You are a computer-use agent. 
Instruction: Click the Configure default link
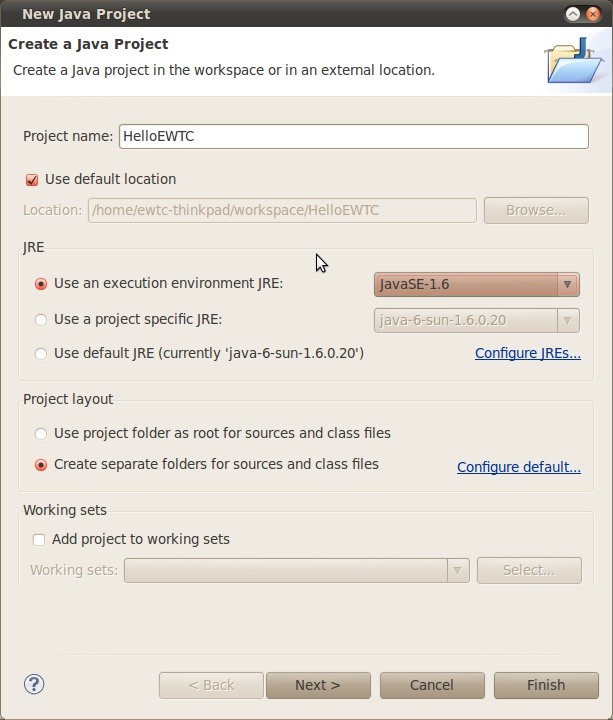[518, 467]
